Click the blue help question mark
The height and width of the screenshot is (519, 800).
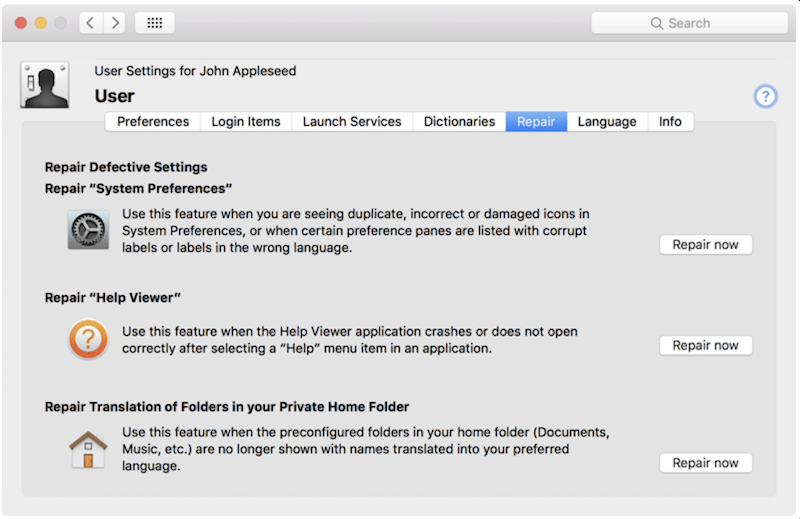tap(765, 96)
